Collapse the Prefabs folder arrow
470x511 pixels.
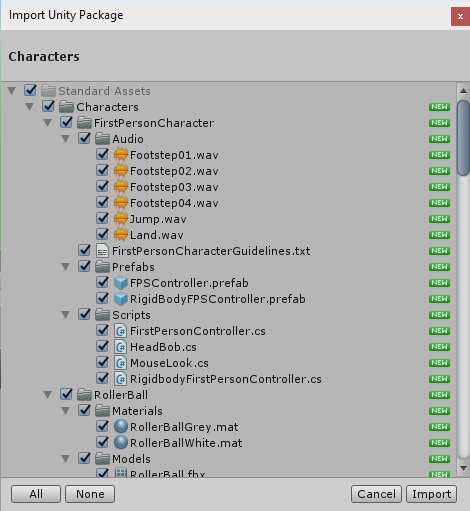coord(66,267)
